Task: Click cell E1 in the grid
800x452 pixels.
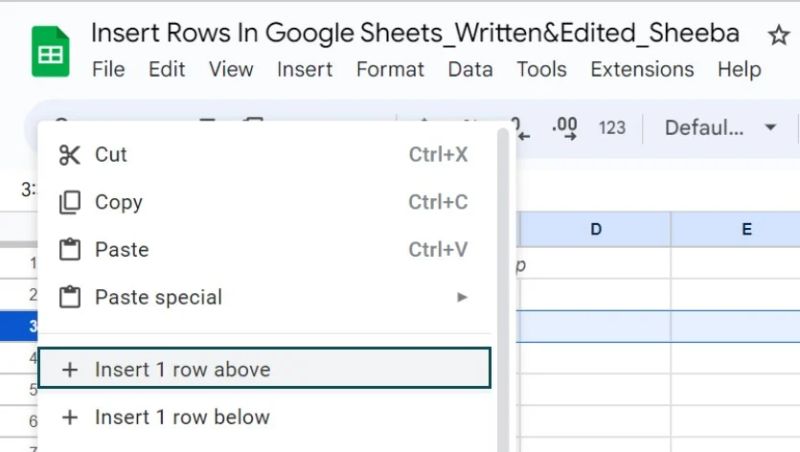Action: pyautogui.click(x=735, y=263)
